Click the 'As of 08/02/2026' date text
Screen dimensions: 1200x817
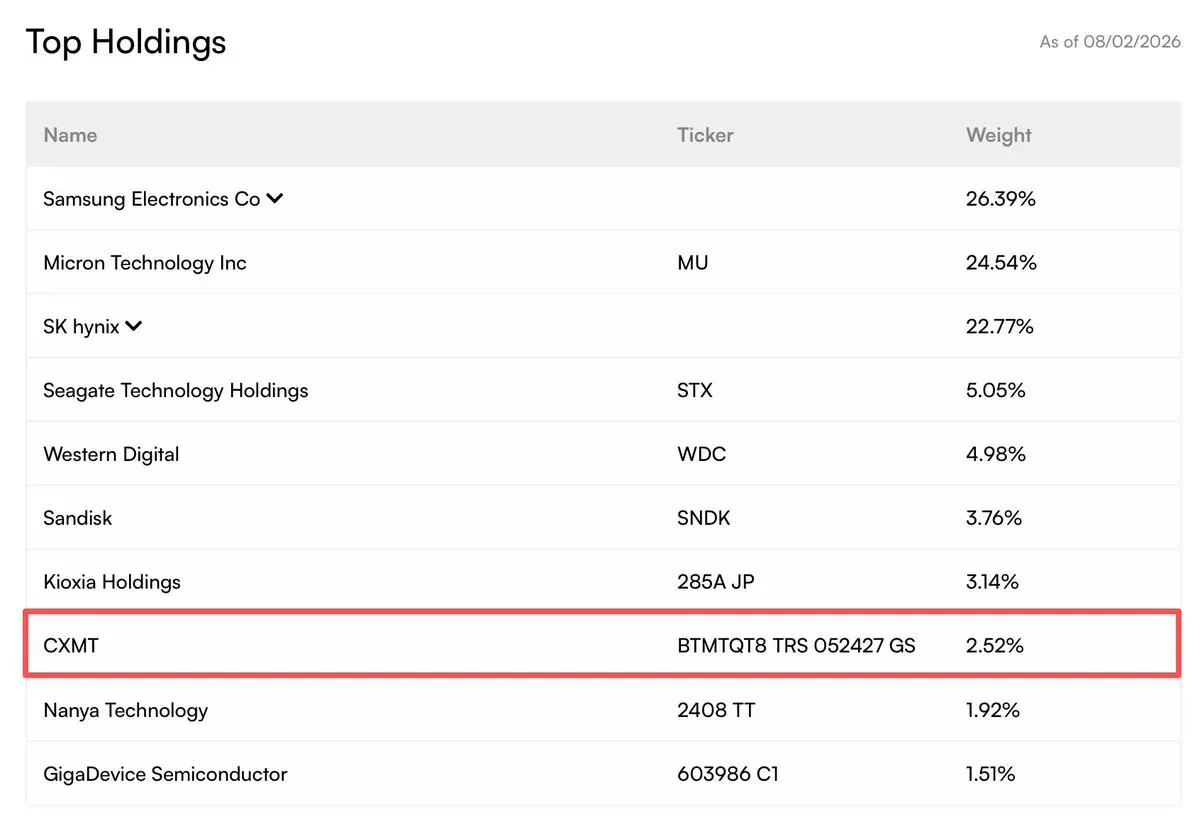1110,42
